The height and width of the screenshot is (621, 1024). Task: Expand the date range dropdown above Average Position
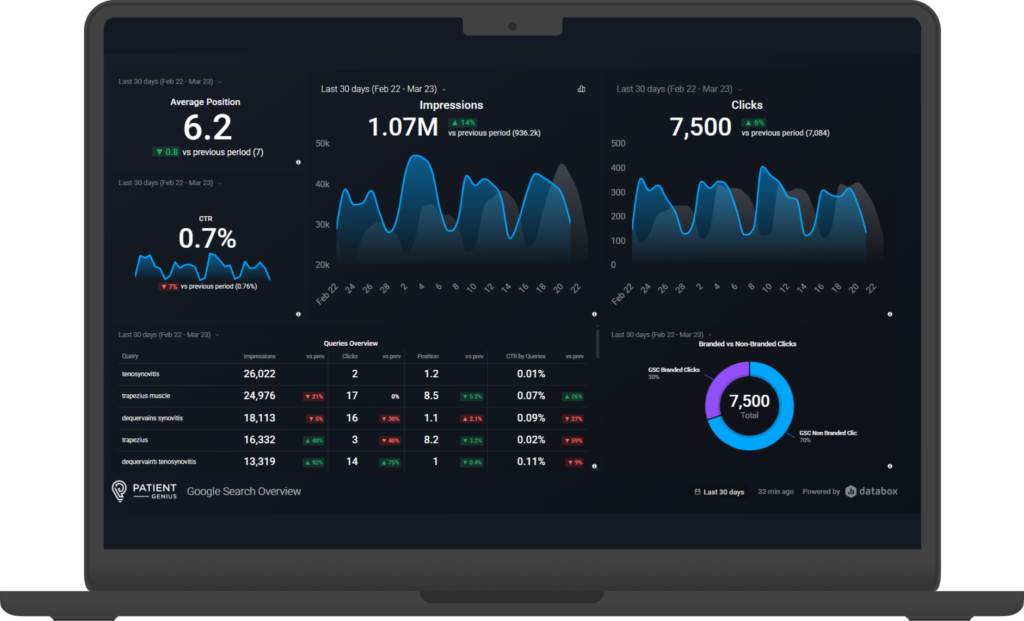(x=220, y=81)
